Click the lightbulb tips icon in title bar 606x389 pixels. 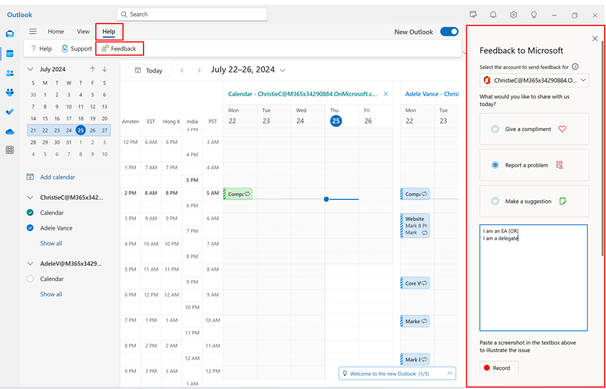coord(534,15)
